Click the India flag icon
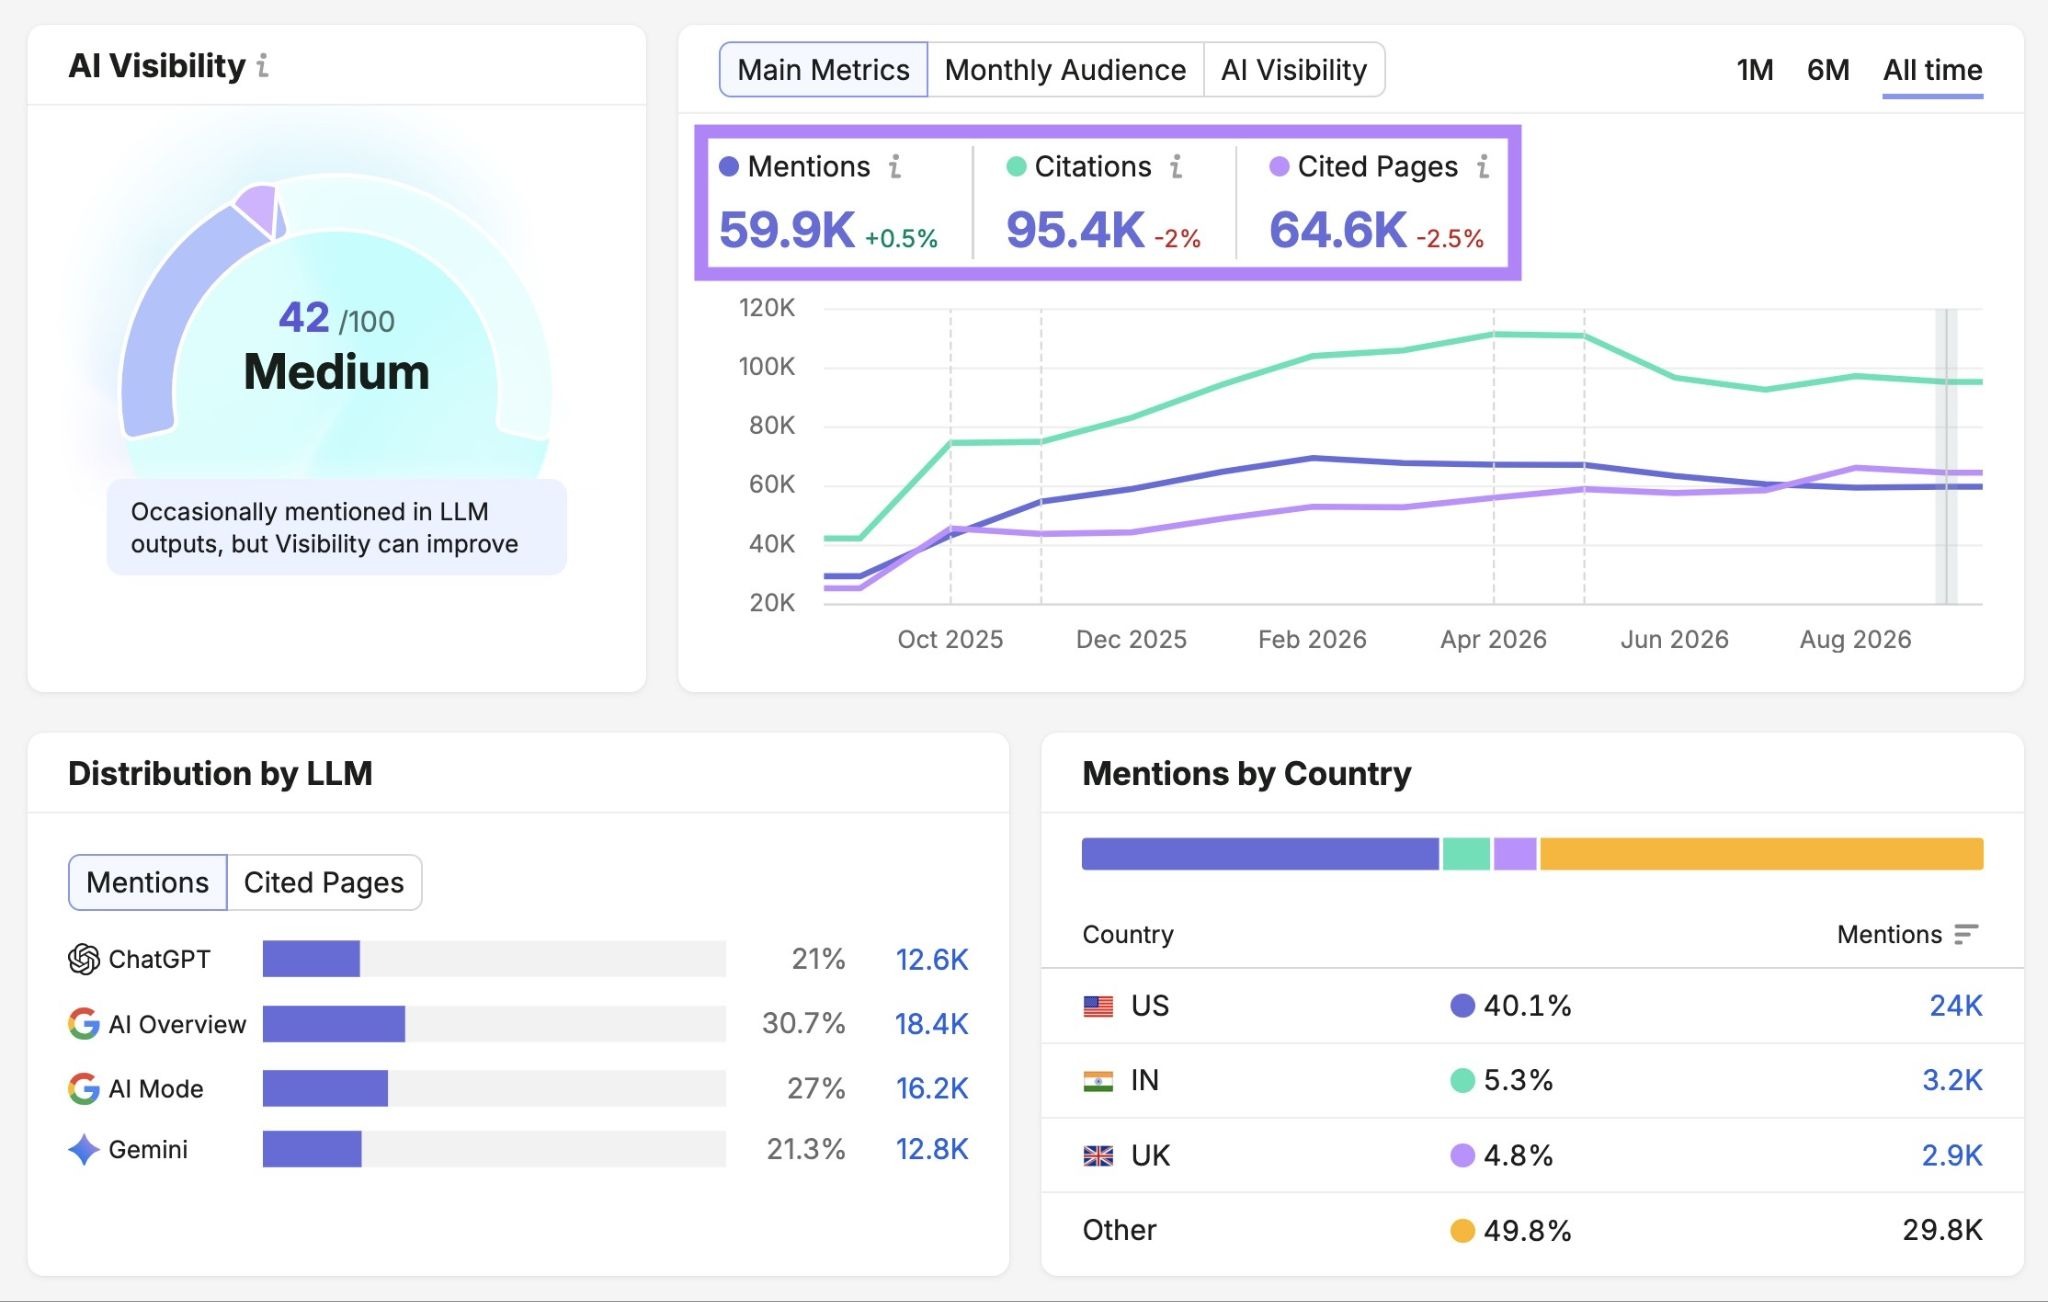The width and height of the screenshot is (2048, 1302). 1098,1081
